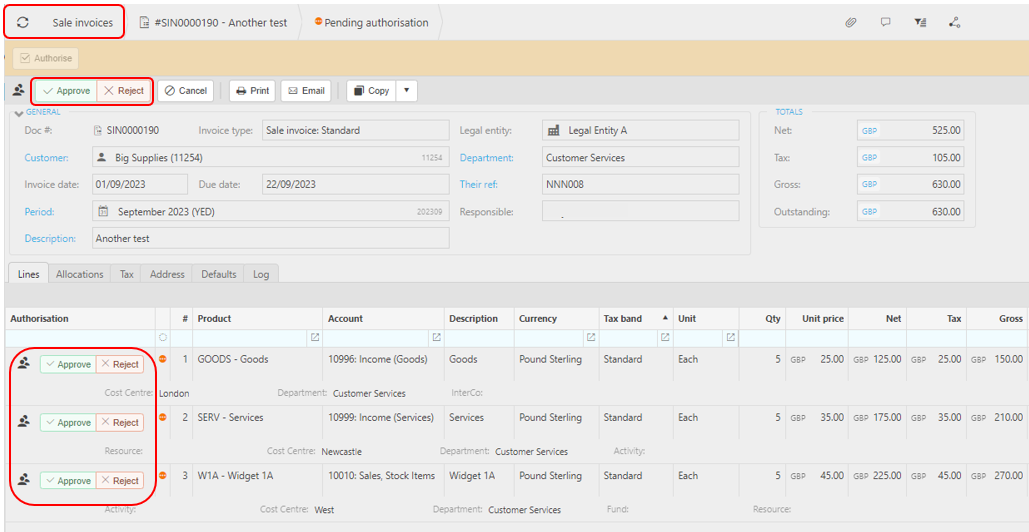Click the Copy button
The image size is (1029, 532).
pyautogui.click(x=371, y=91)
